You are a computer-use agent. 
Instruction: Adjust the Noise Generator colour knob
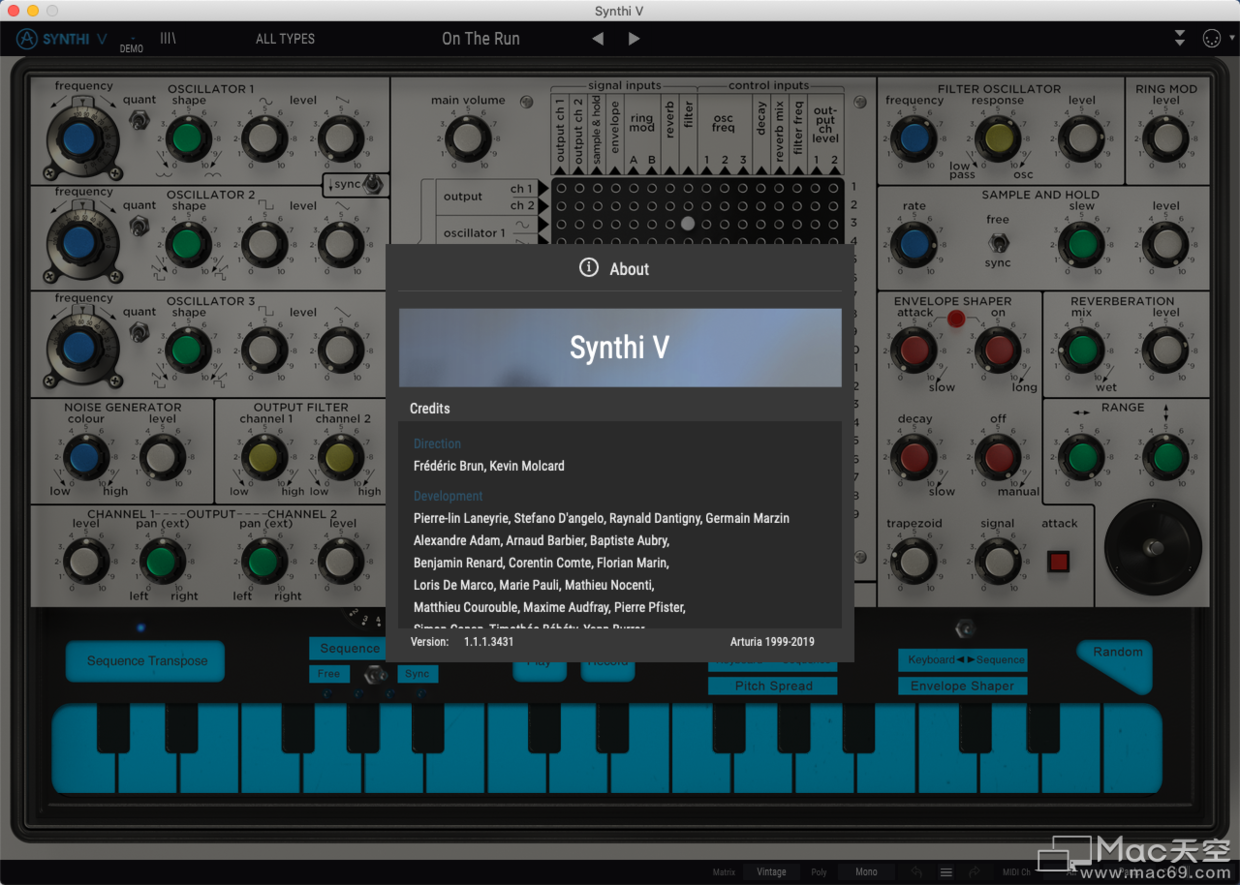click(x=85, y=457)
